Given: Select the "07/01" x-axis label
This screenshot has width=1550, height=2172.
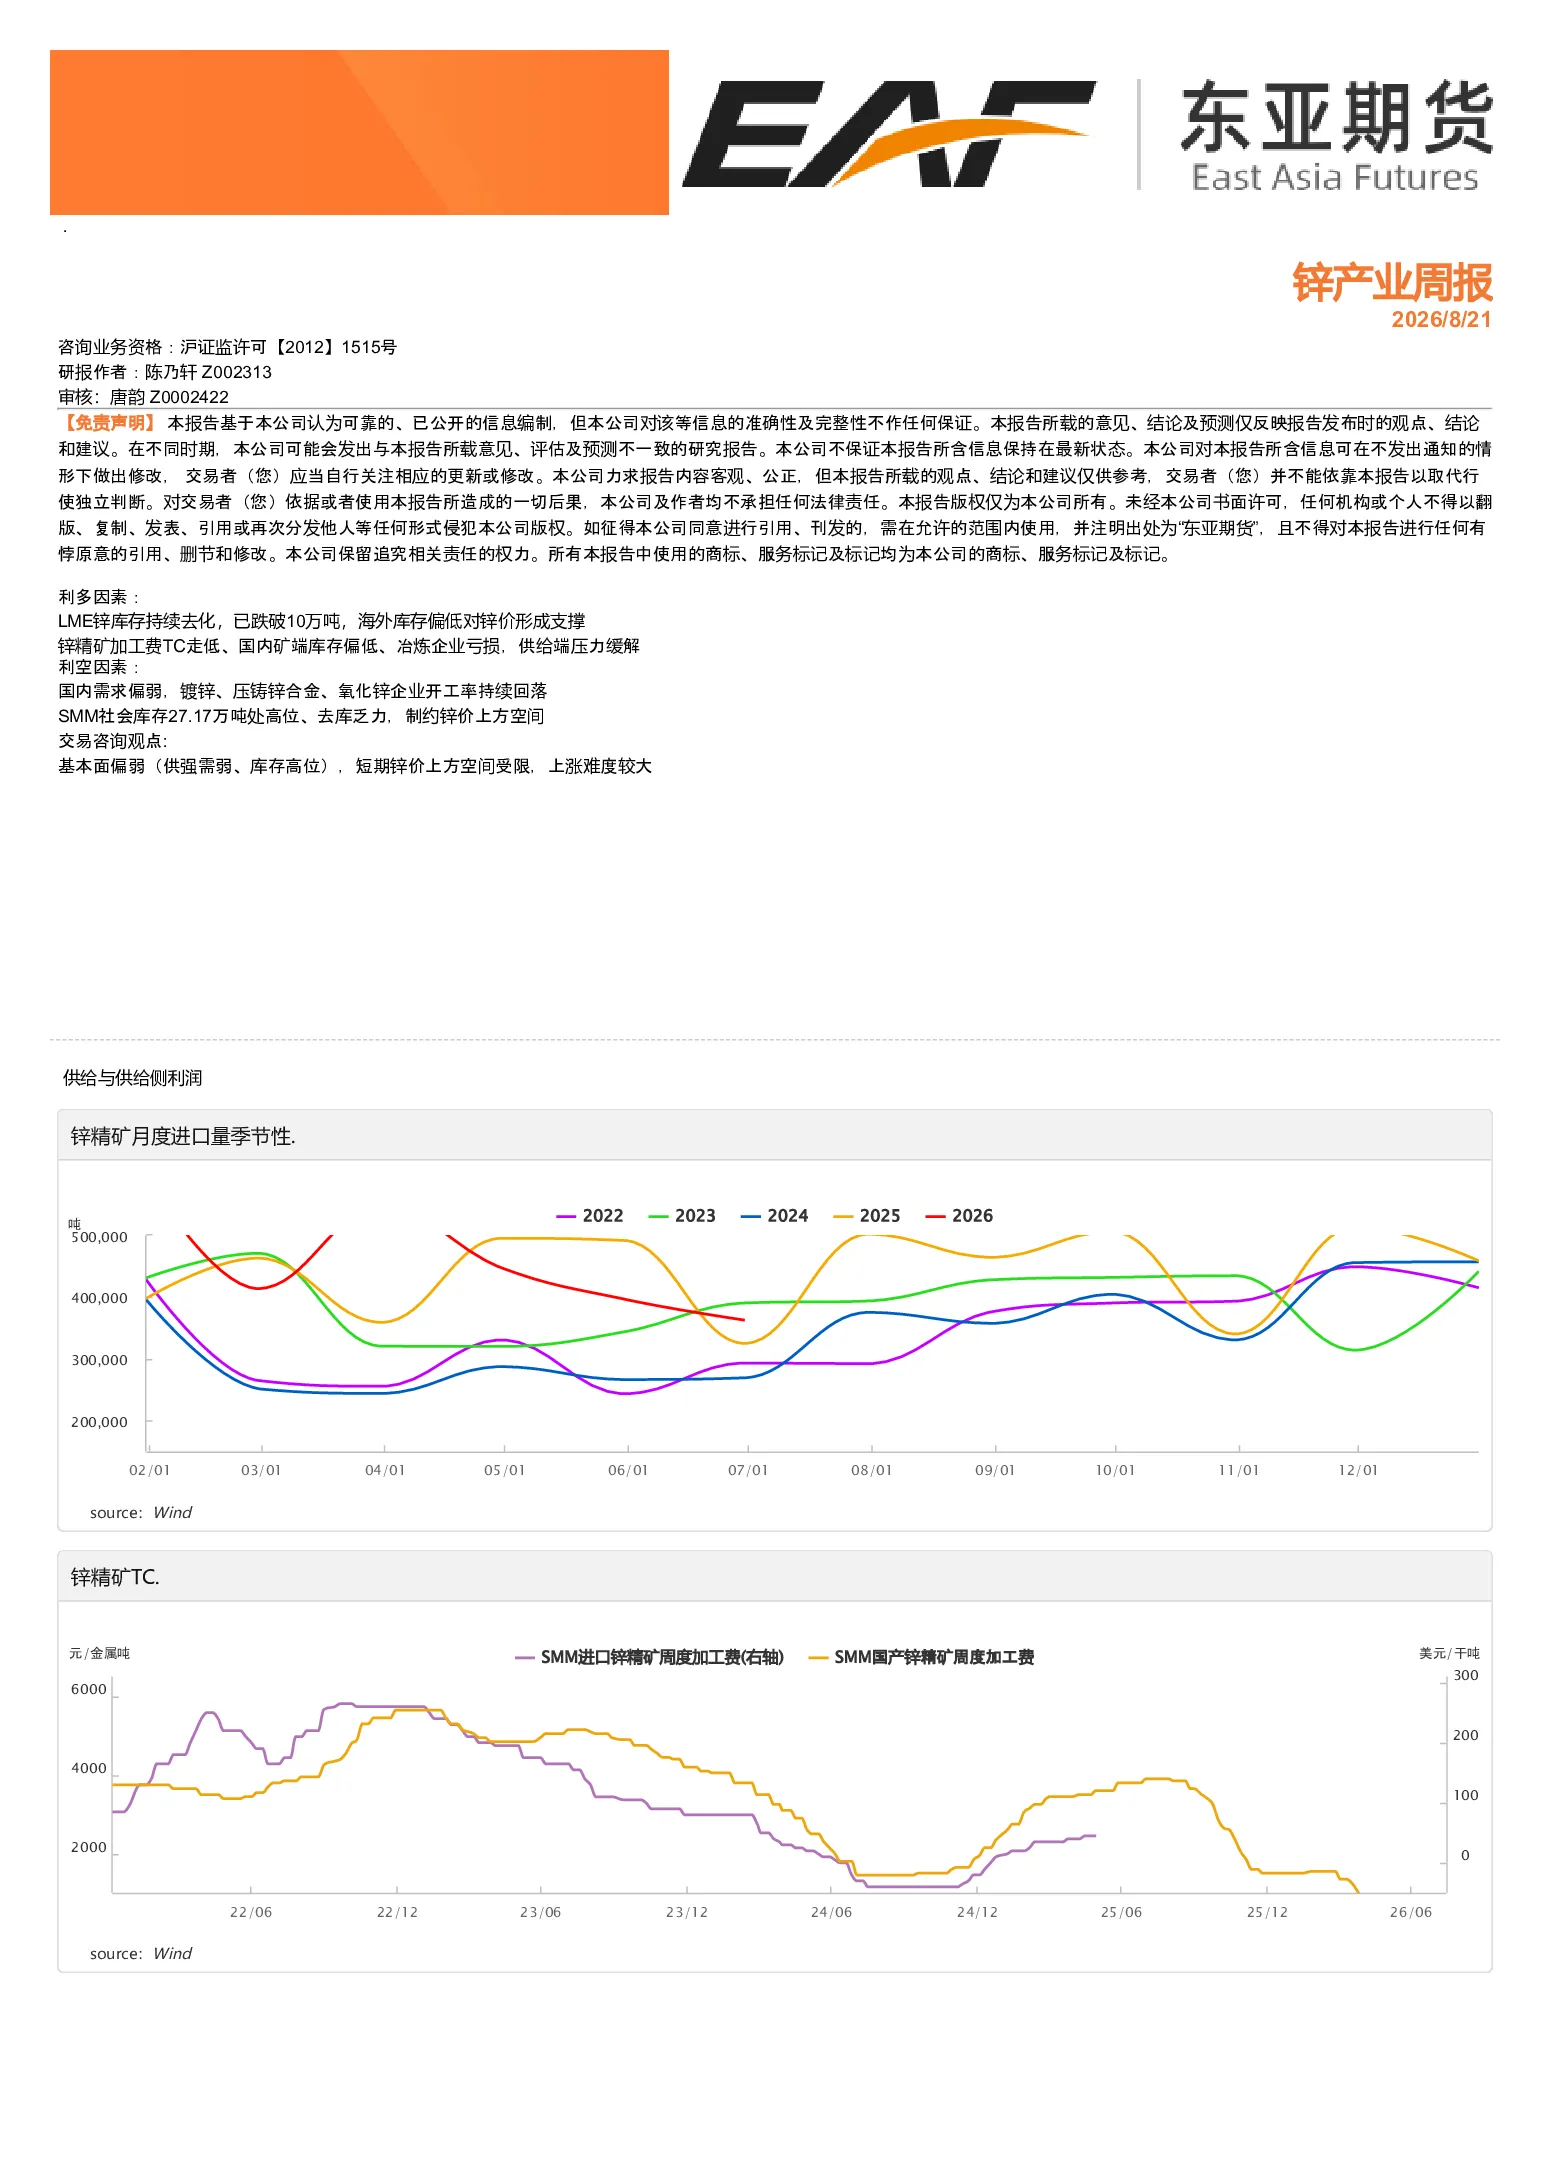Looking at the screenshot, I should click(x=748, y=1470).
